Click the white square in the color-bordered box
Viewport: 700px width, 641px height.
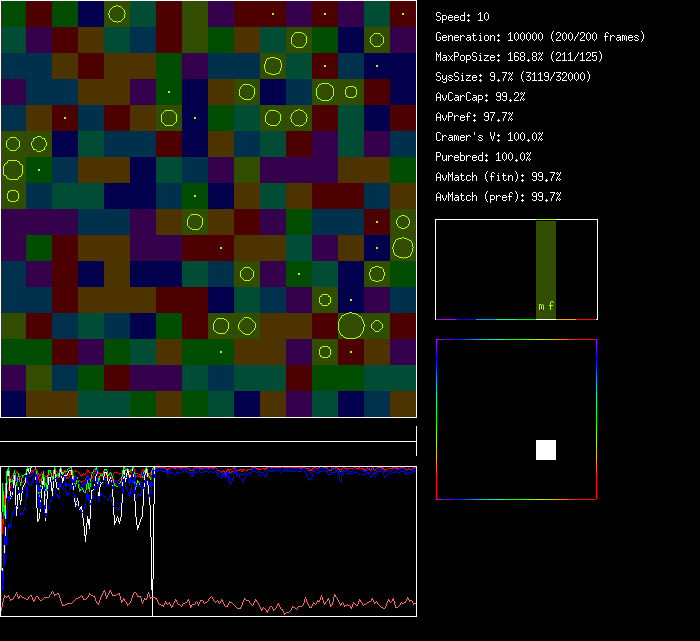tap(546, 450)
